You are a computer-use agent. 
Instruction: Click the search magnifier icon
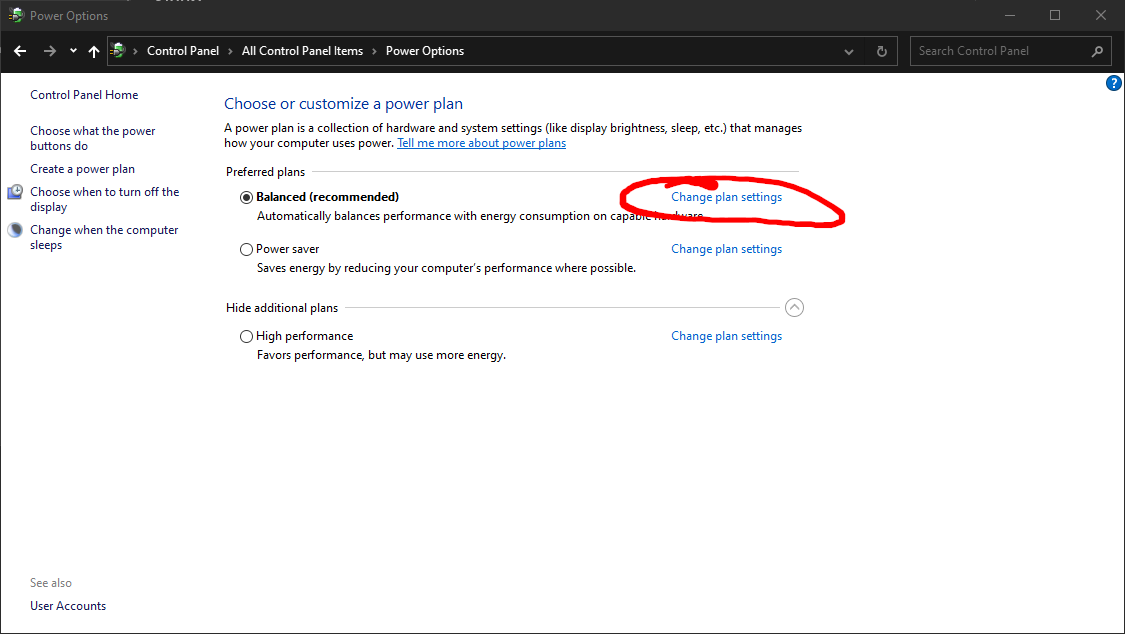1097,51
